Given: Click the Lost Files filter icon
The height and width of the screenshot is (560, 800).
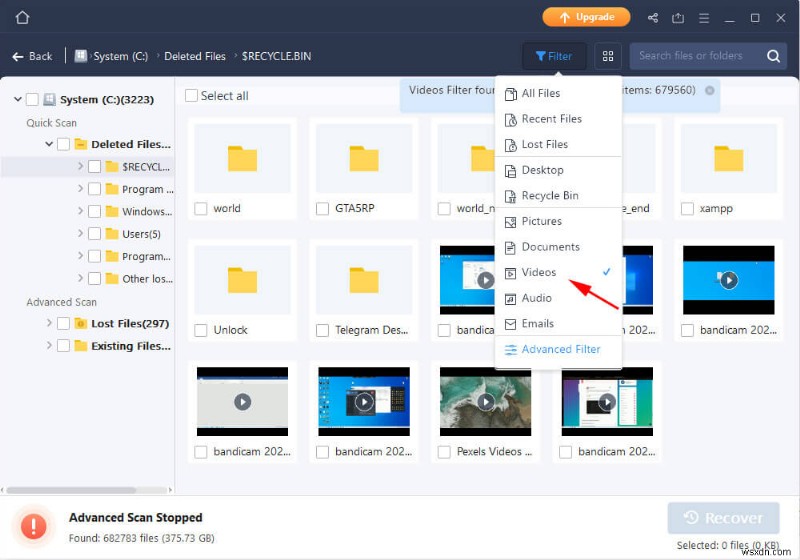Looking at the screenshot, I should click(510, 145).
